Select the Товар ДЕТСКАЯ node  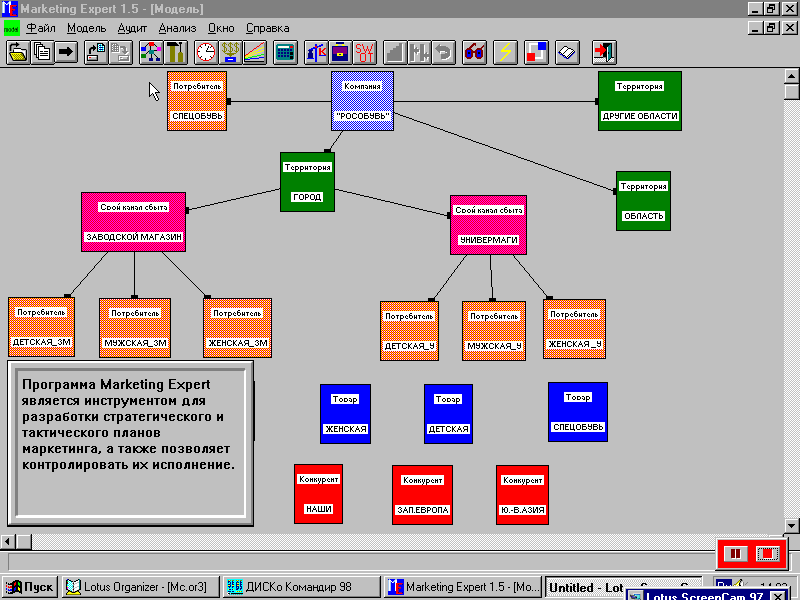pyautogui.click(x=448, y=414)
